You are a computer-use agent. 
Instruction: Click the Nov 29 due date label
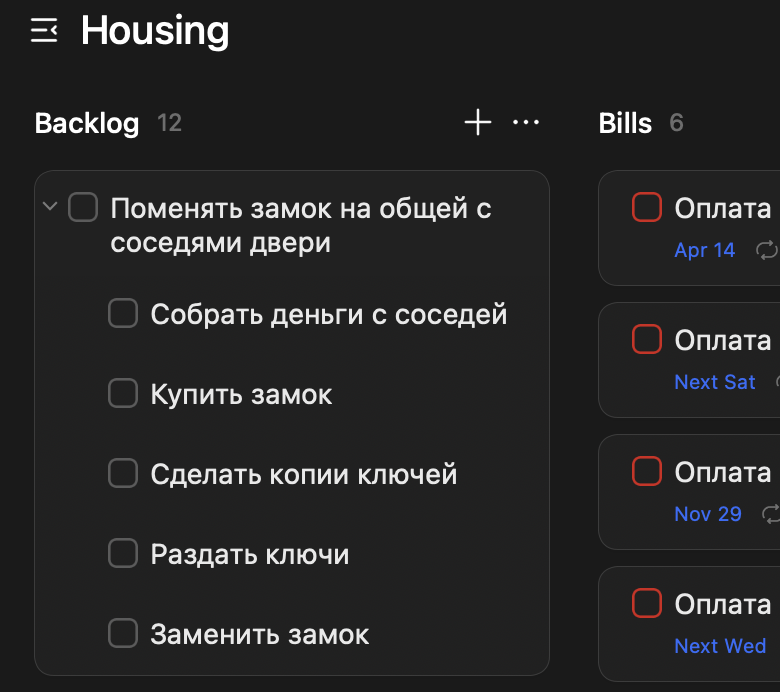click(708, 514)
